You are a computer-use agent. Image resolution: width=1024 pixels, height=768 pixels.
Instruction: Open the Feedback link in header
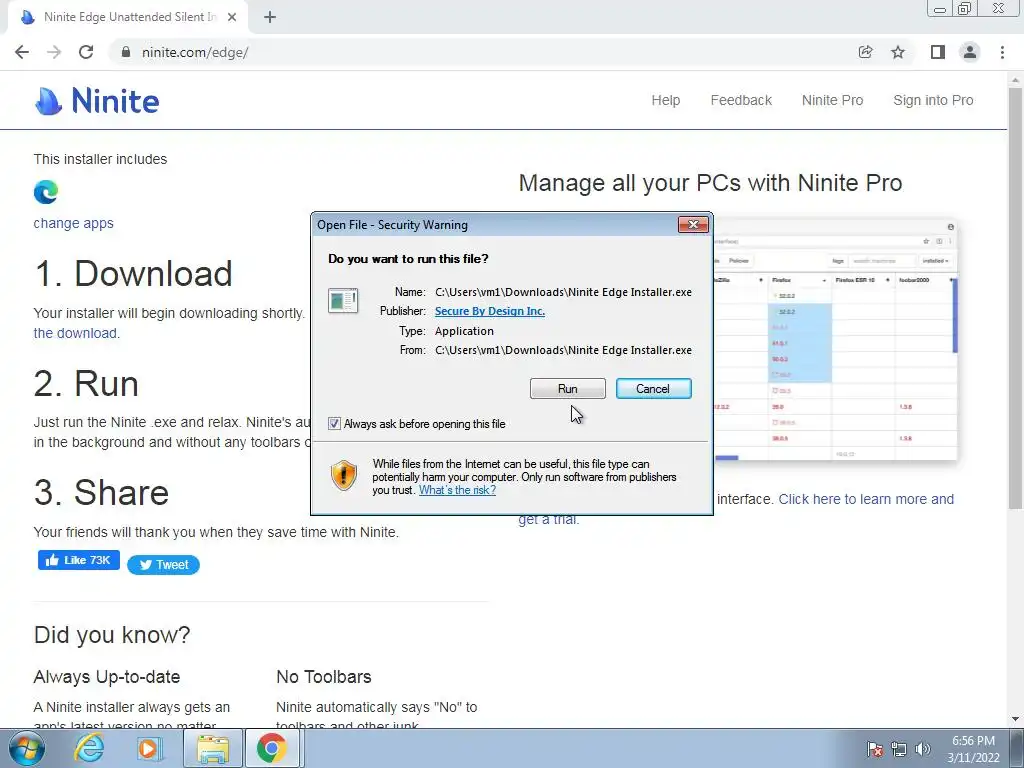click(741, 100)
